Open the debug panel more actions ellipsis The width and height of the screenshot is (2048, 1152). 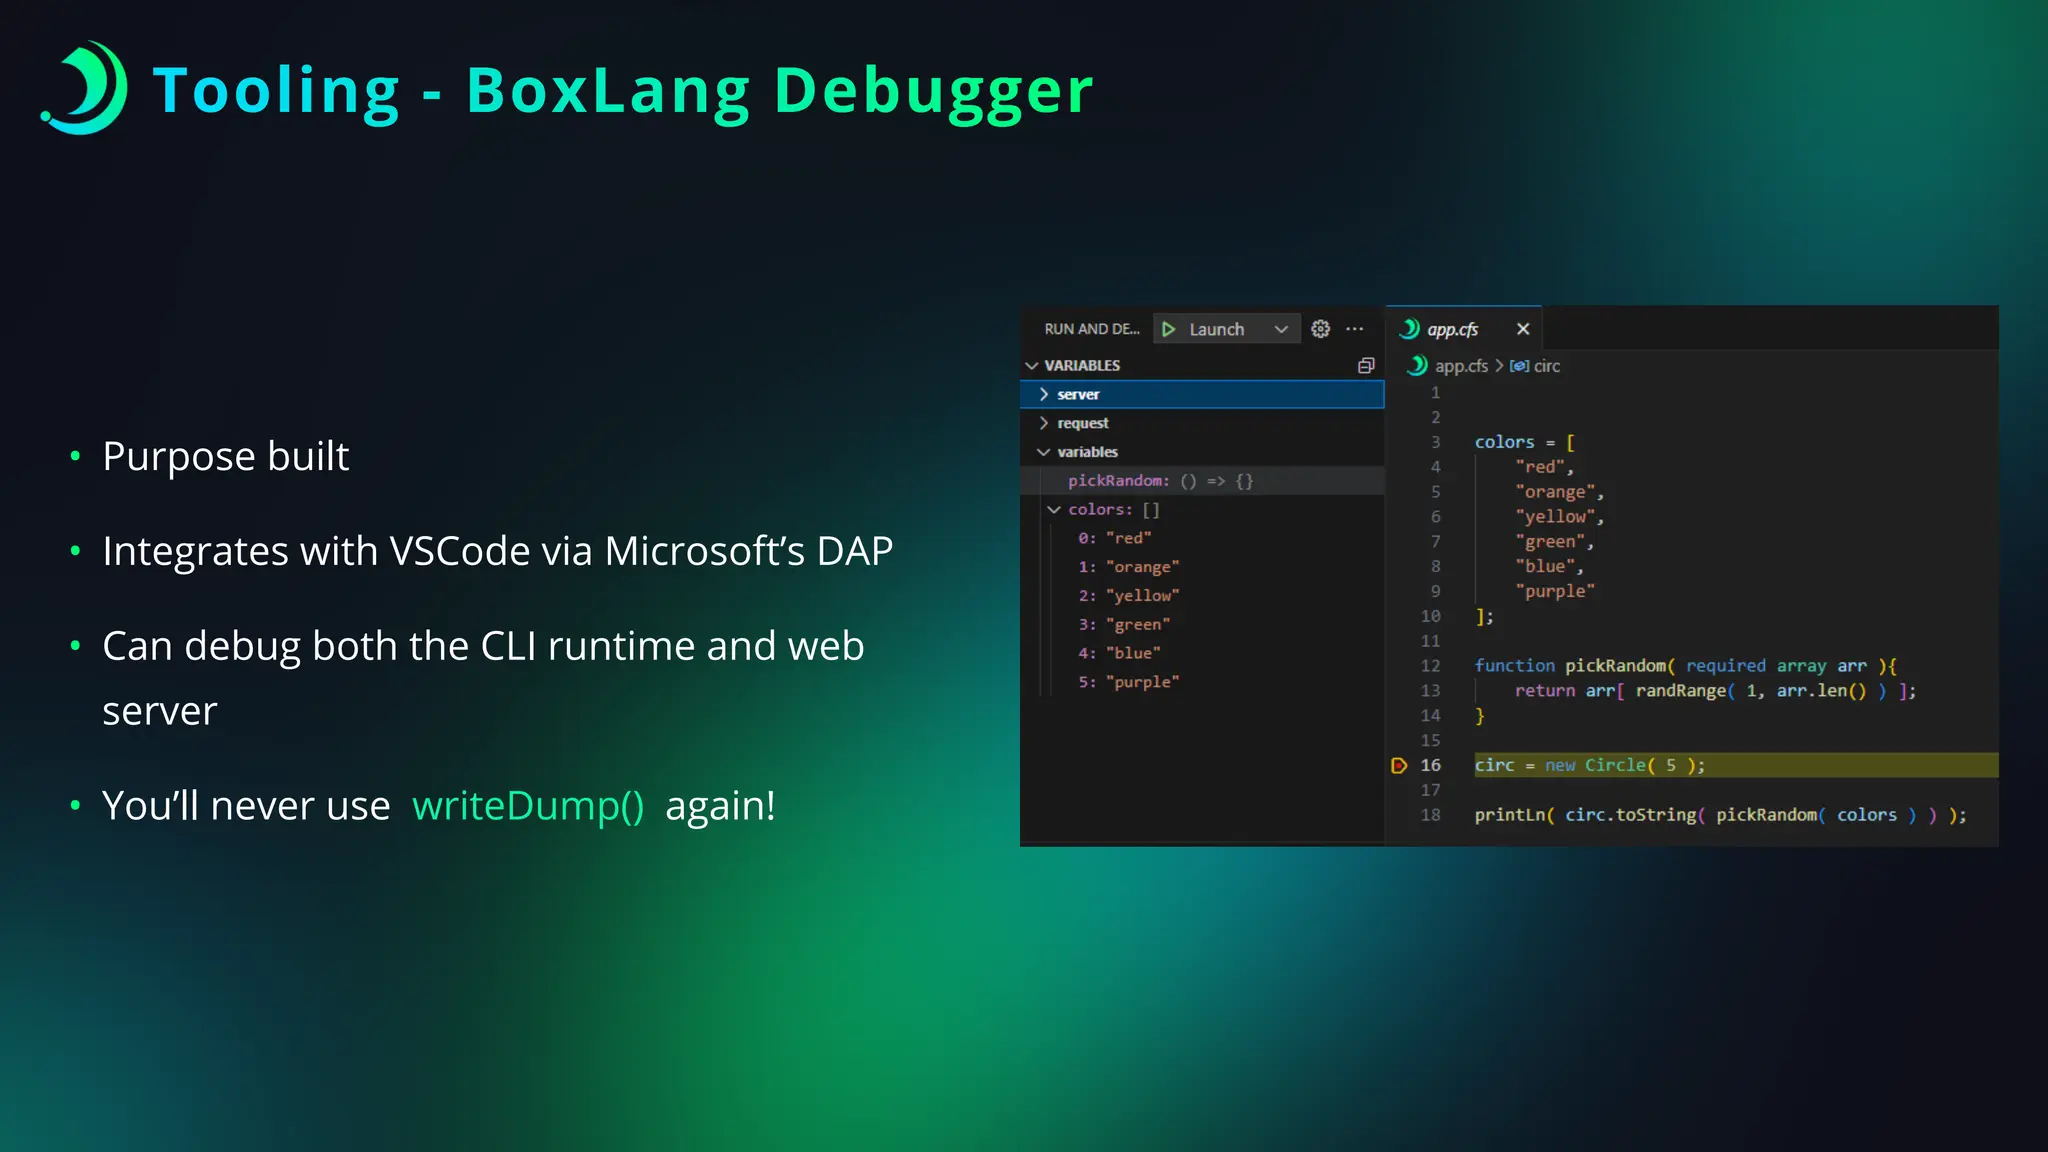(x=1355, y=329)
